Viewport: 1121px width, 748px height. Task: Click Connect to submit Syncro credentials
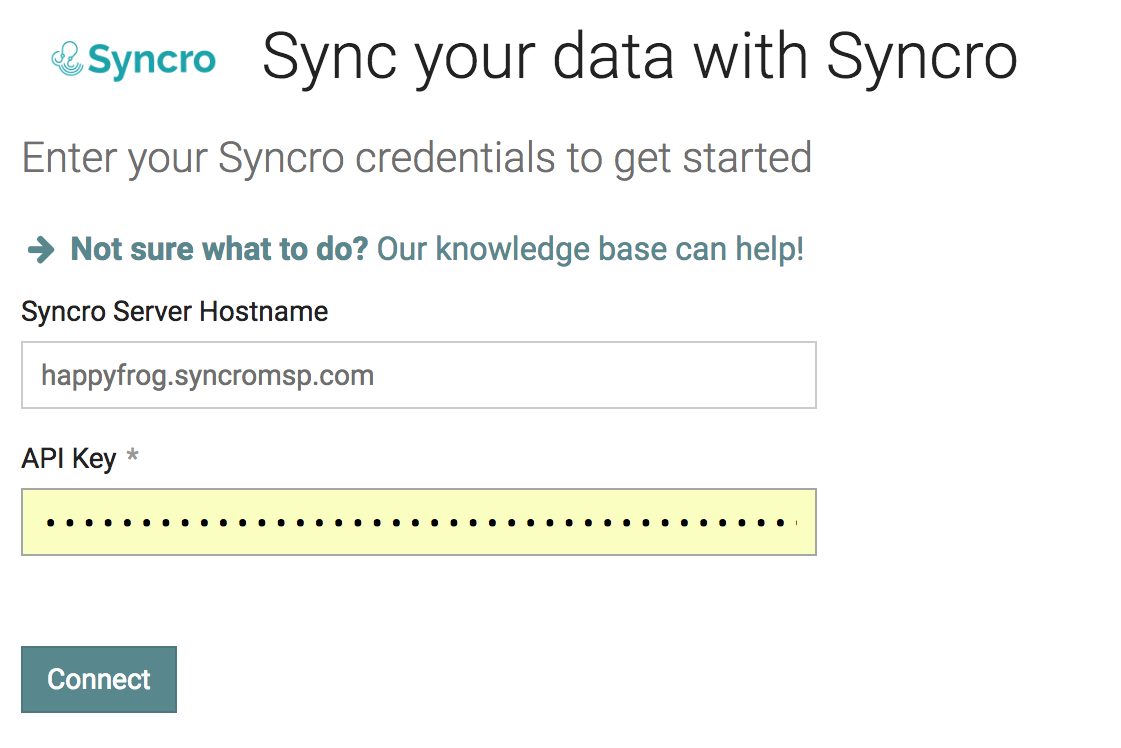[98, 679]
